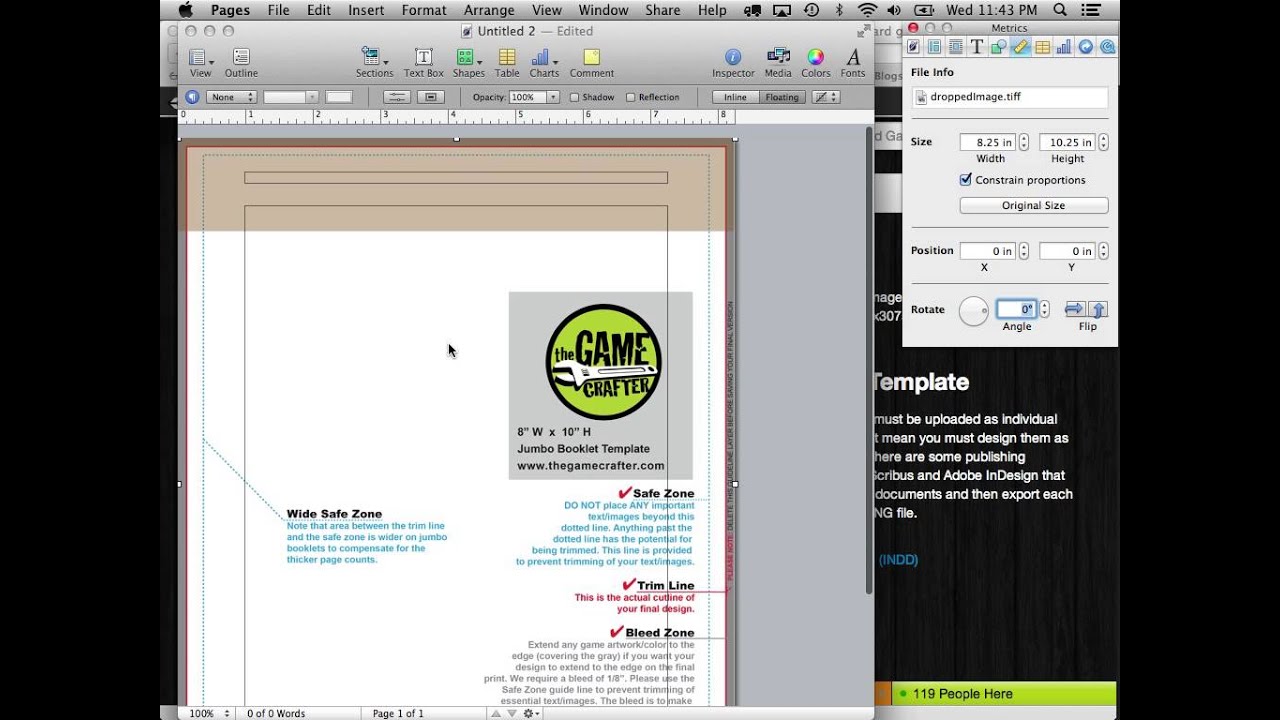
Task: Open the text wrap options dropdown
Action: coord(826,97)
